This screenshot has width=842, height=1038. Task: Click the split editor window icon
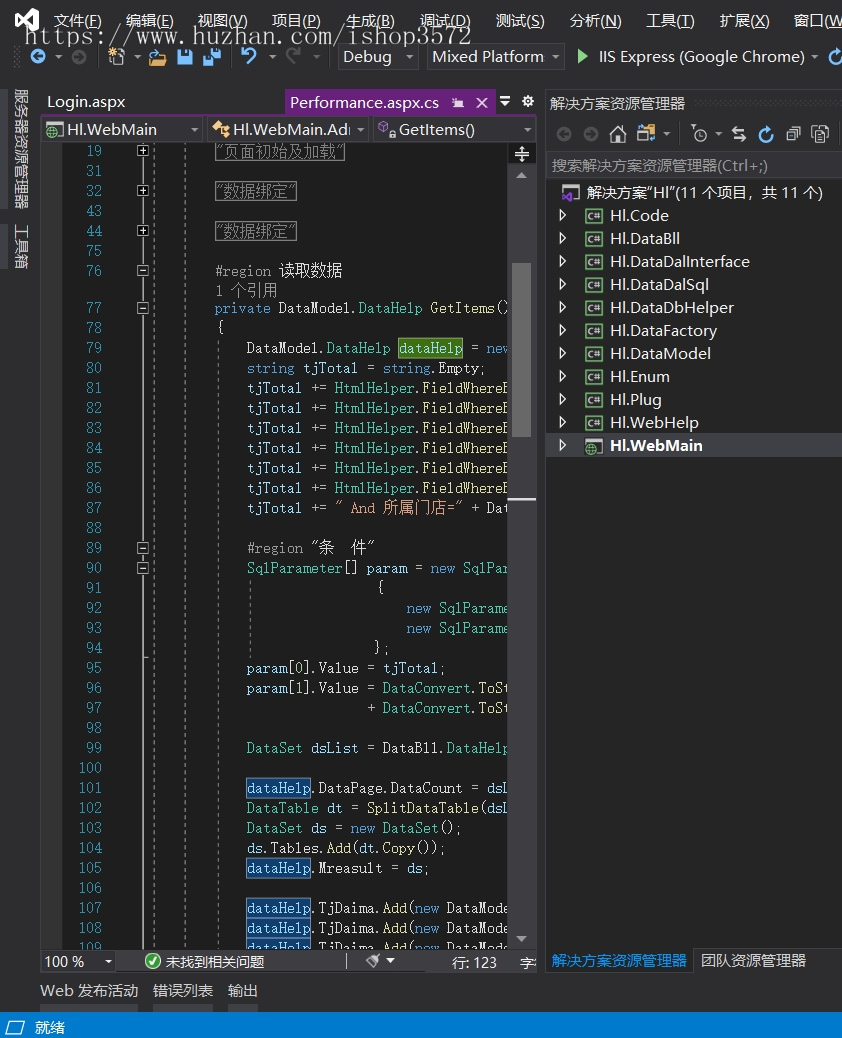click(x=522, y=154)
